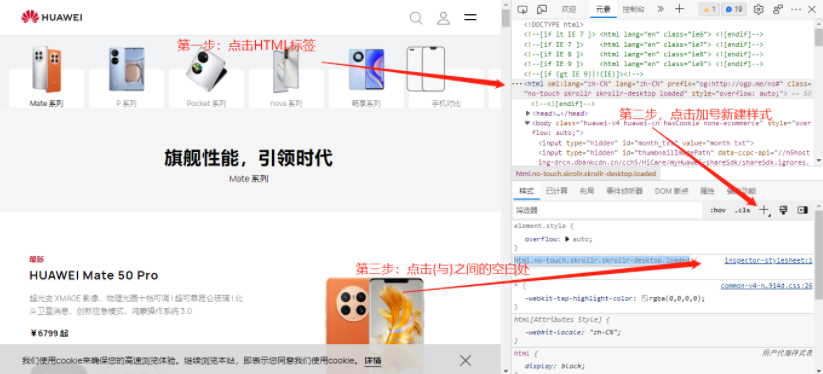Viewport: 823px width, 374px height.
Task: Toggle the computed styles sidebar icon
Action: tap(802, 210)
